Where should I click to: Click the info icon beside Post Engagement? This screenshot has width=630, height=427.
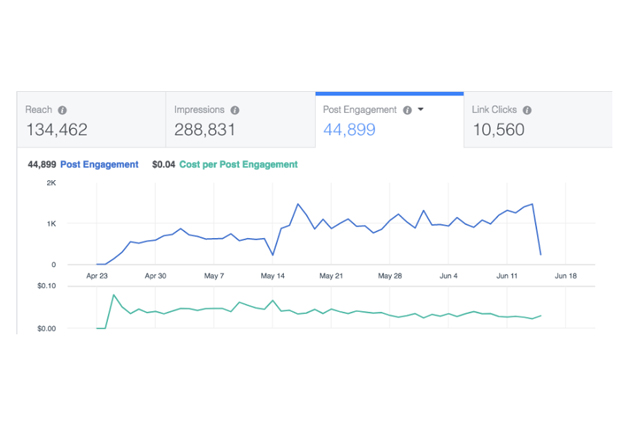[x=407, y=110]
